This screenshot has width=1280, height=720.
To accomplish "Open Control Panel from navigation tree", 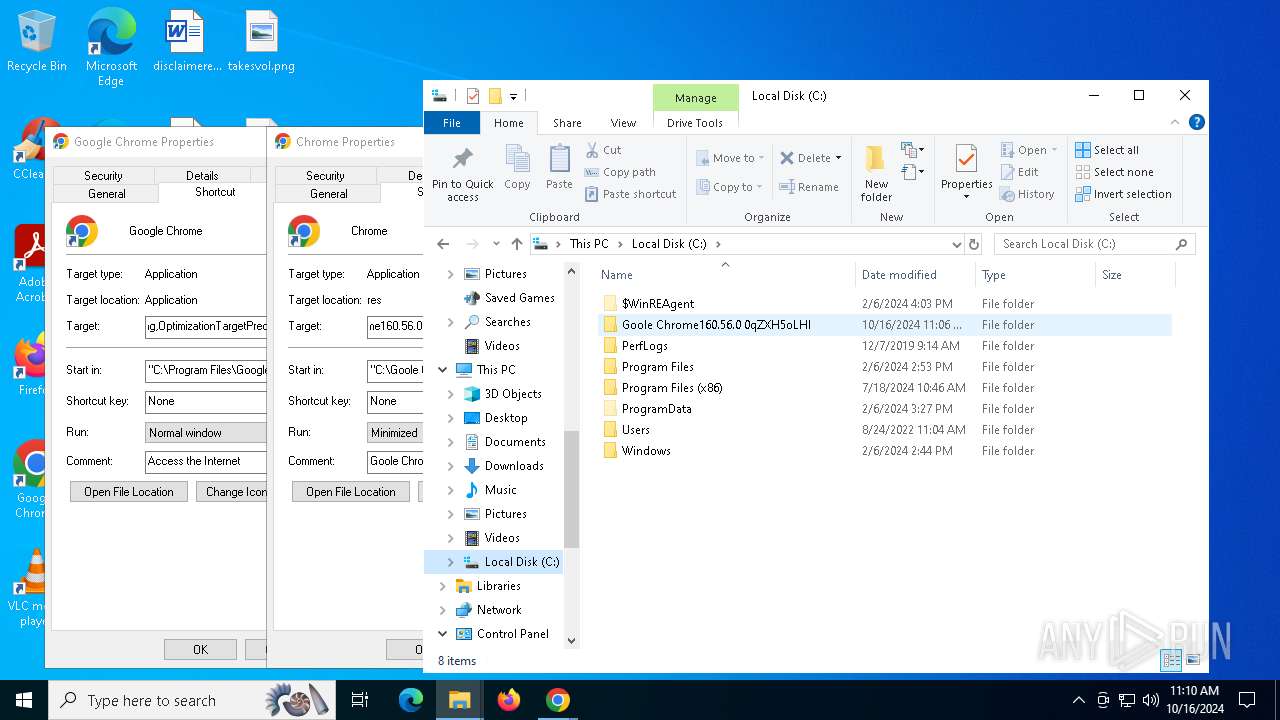I will [513, 634].
